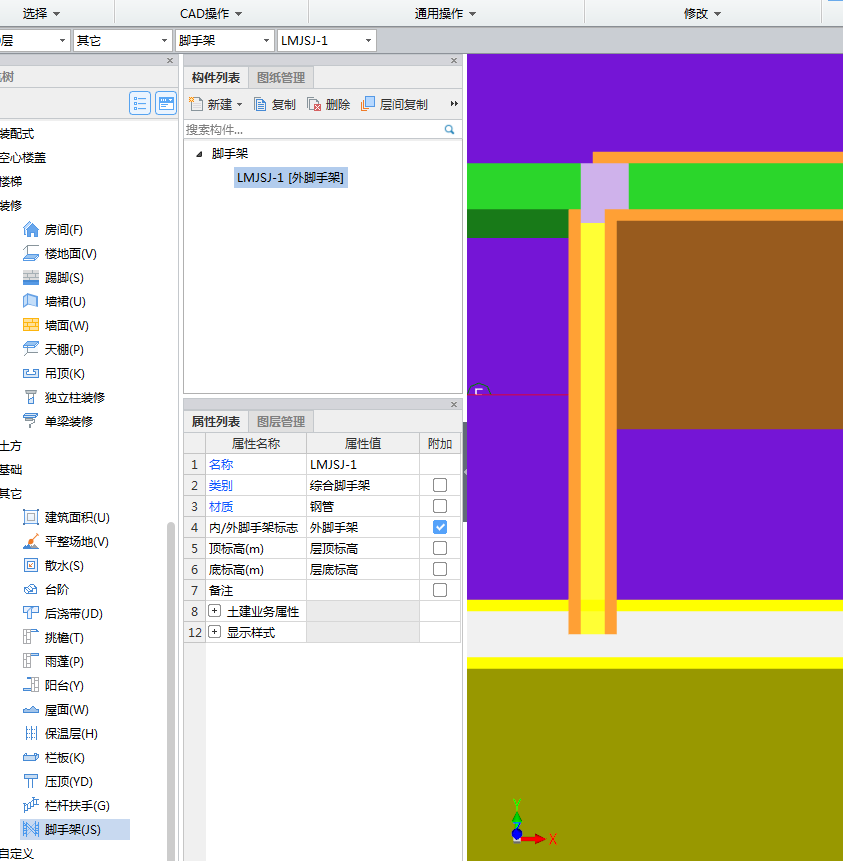Switch to the 图纸管理 tab
The width and height of the screenshot is (843, 861).
(281, 77)
